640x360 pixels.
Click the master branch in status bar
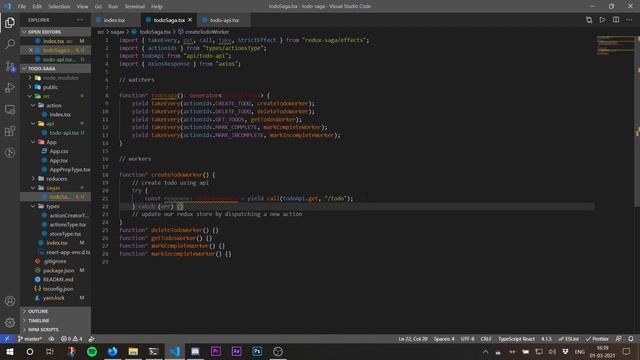click(30, 339)
